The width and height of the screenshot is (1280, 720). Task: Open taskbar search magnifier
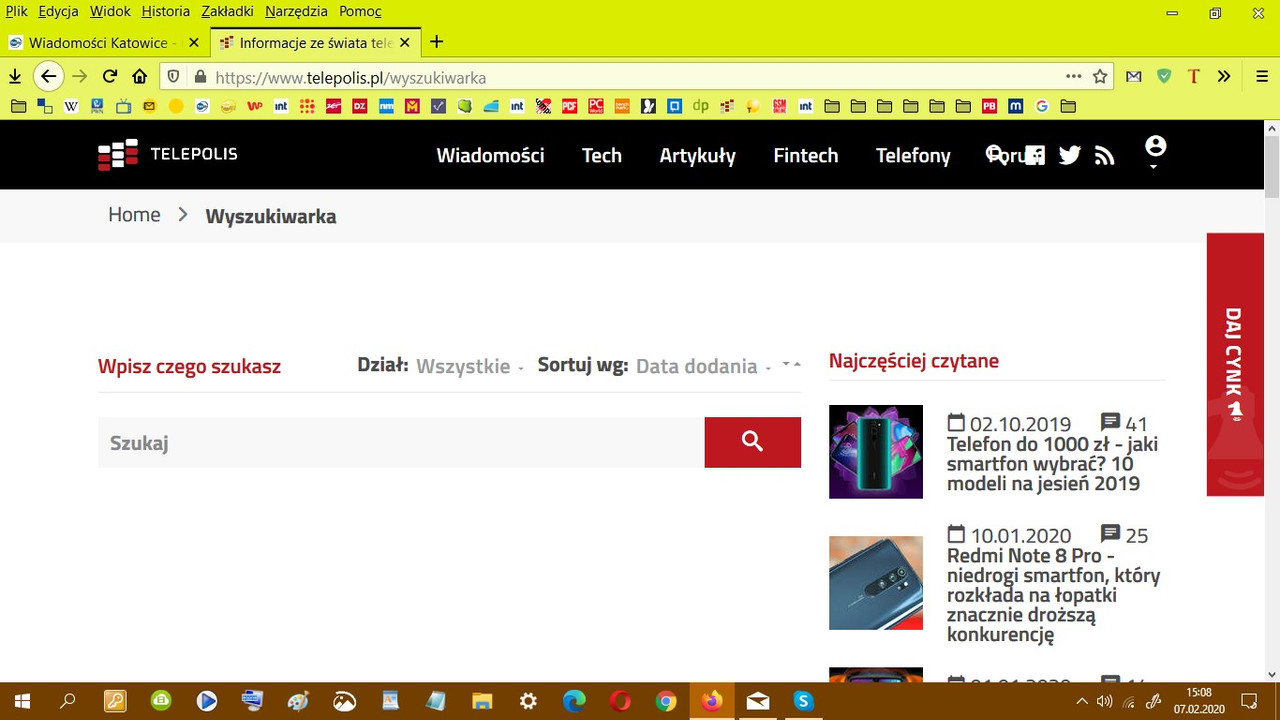click(x=68, y=701)
